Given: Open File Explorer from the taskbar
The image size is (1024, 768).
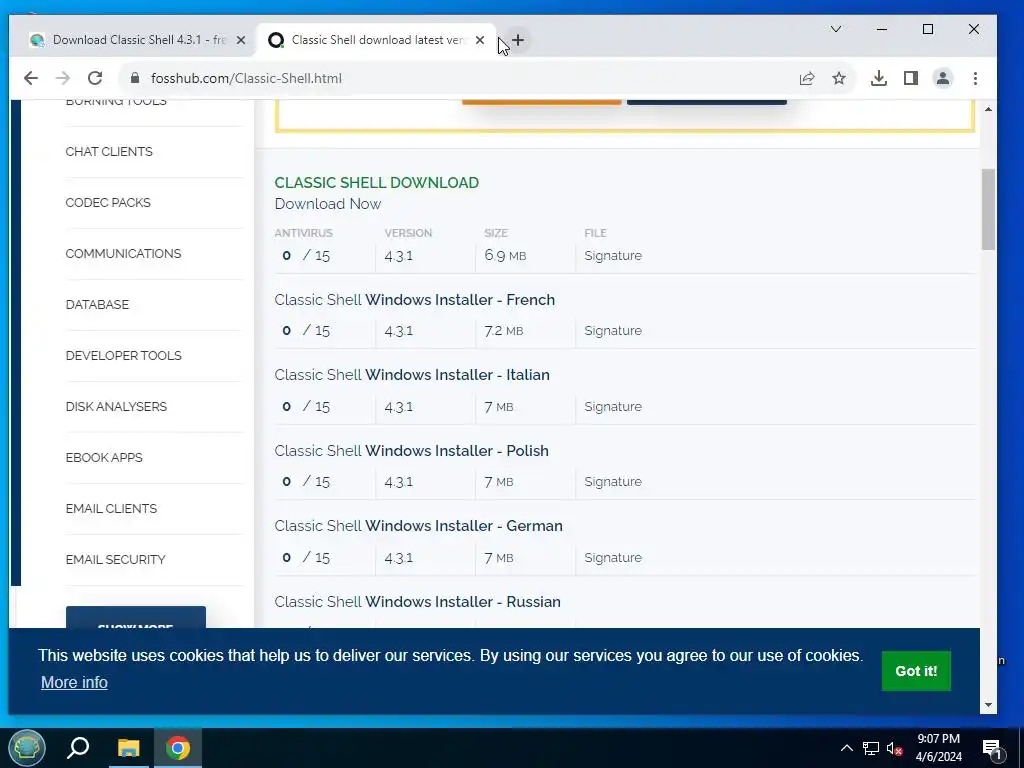Looking at the screenshot, I should (x=129, y=748).
